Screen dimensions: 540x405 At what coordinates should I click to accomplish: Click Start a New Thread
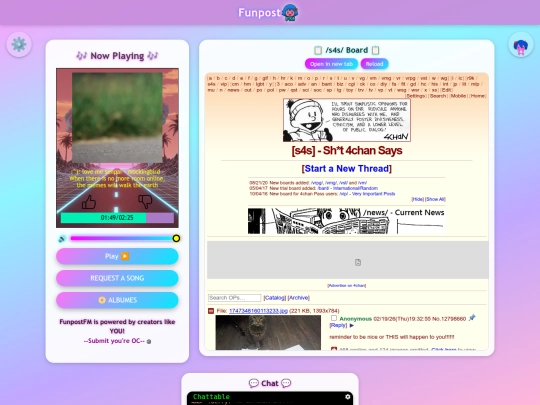click(x=346, y=169)
